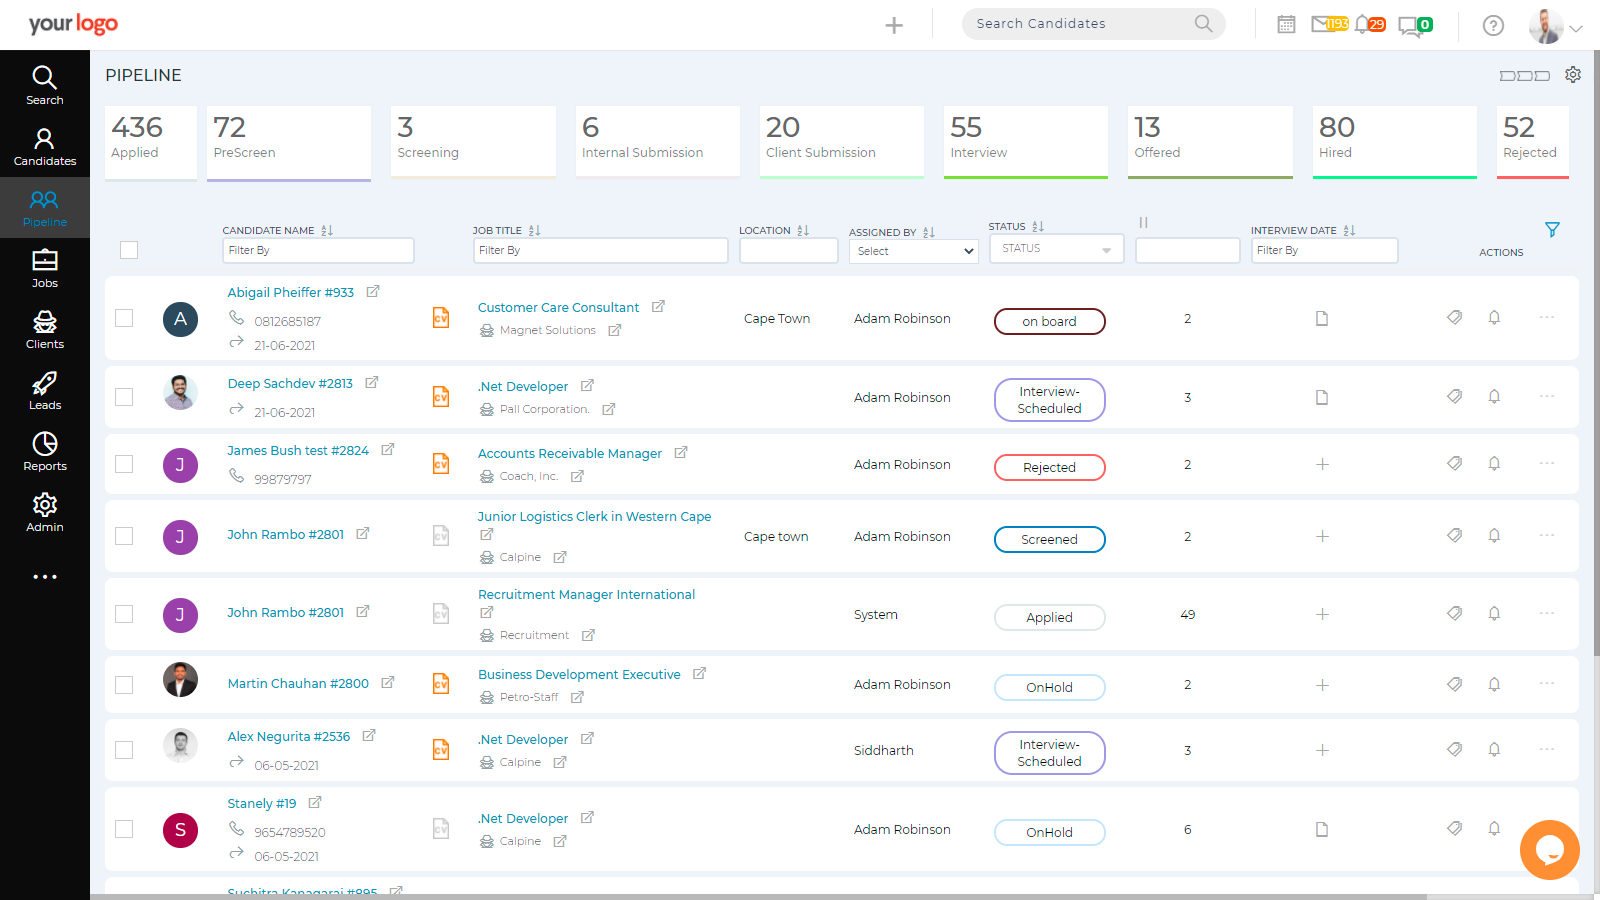Open live chat bubble widget

pyautogui.click(x=1550, y=850)
